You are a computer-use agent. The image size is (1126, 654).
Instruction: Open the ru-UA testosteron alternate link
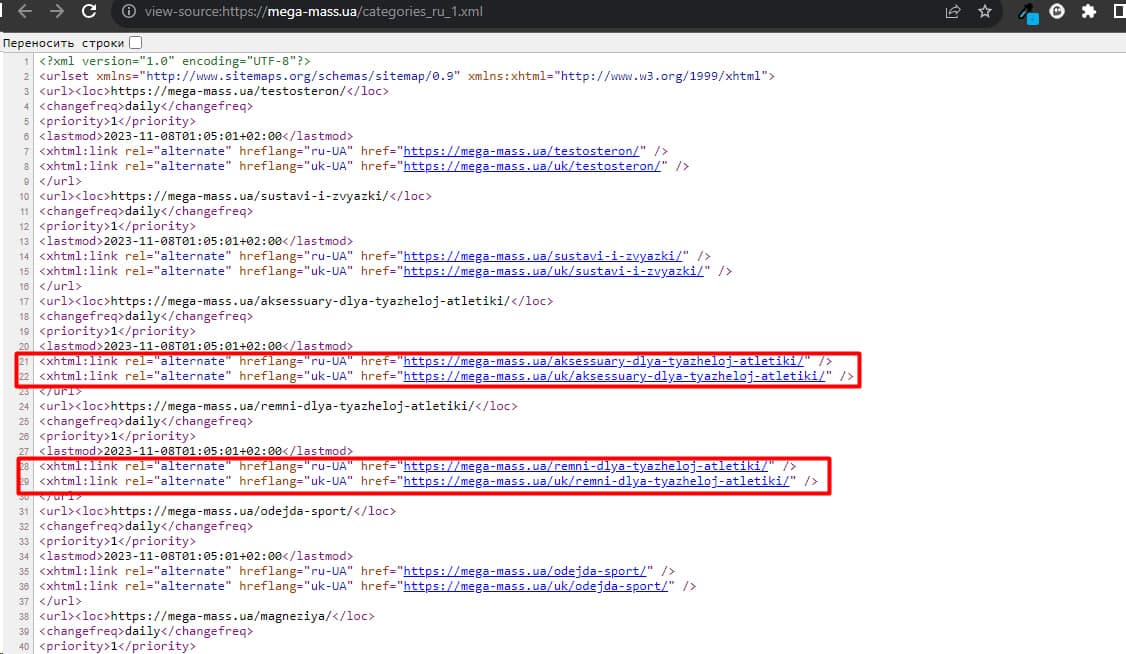click(x=521, y=151)
